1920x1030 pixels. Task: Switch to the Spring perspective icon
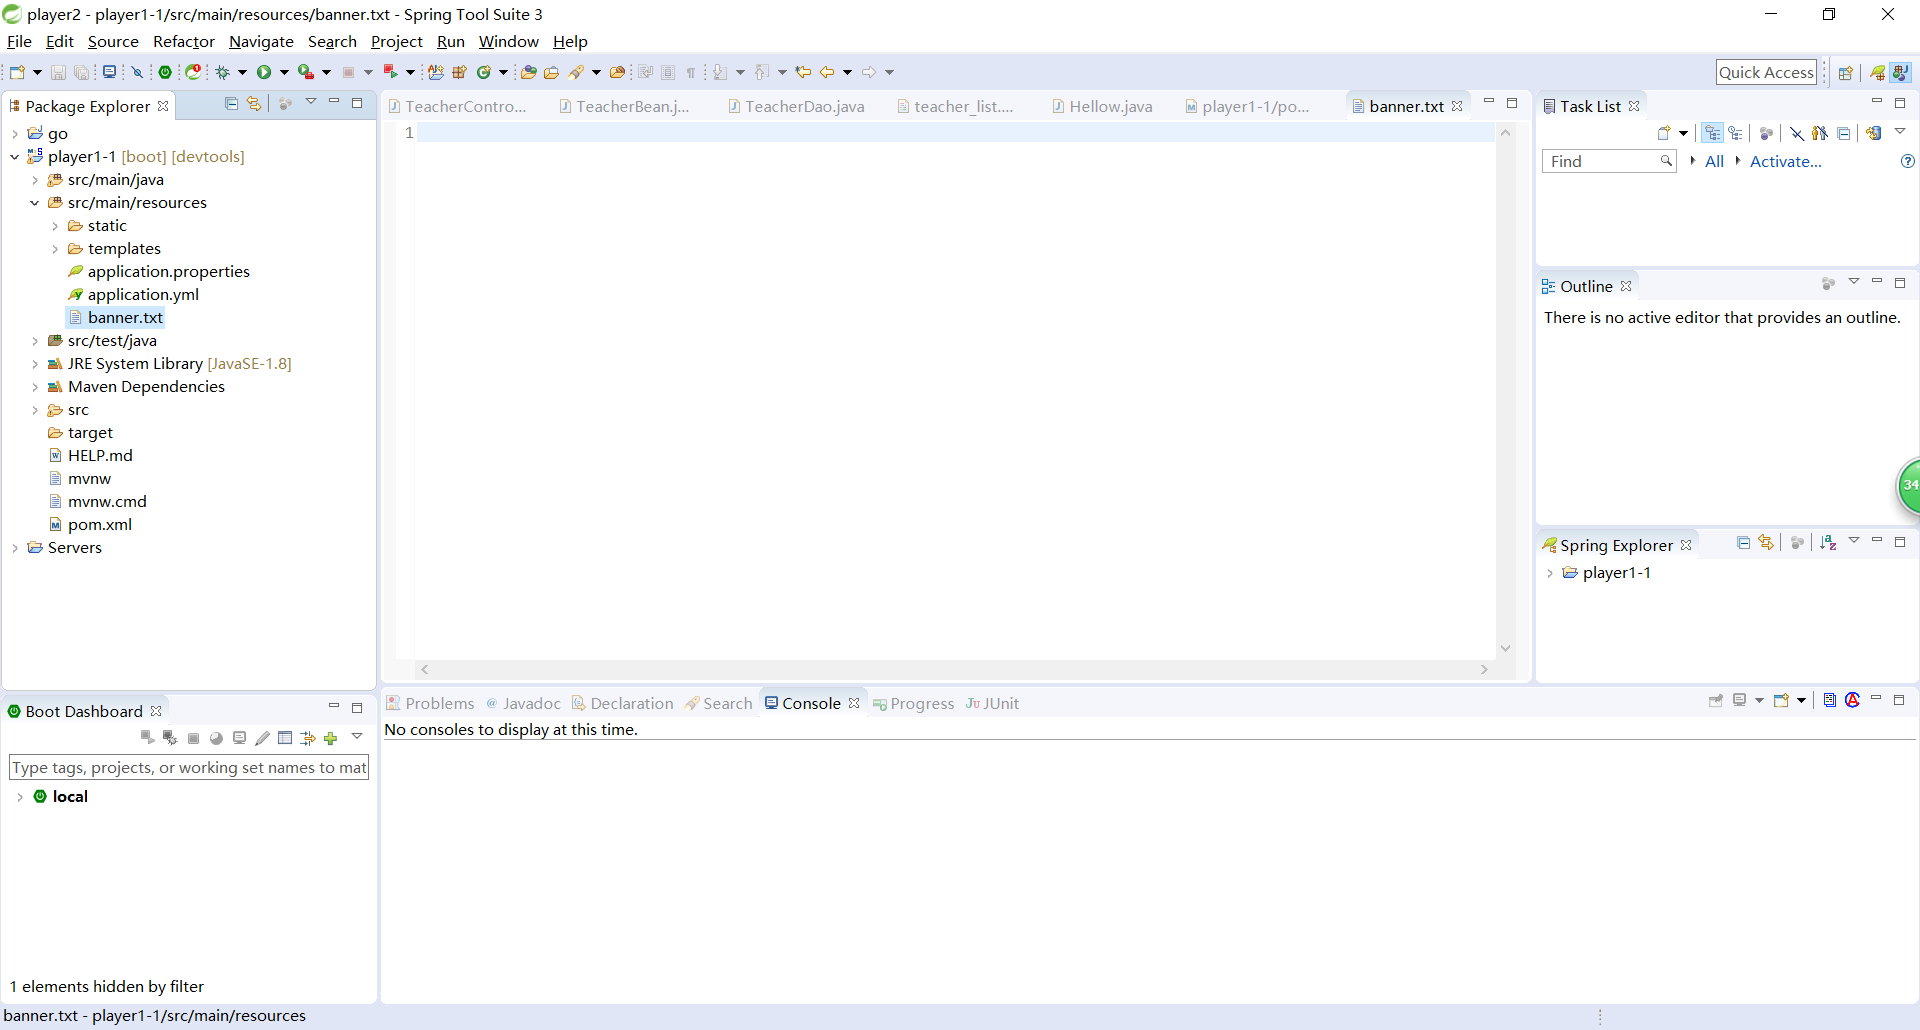(x=1878, y=72)
